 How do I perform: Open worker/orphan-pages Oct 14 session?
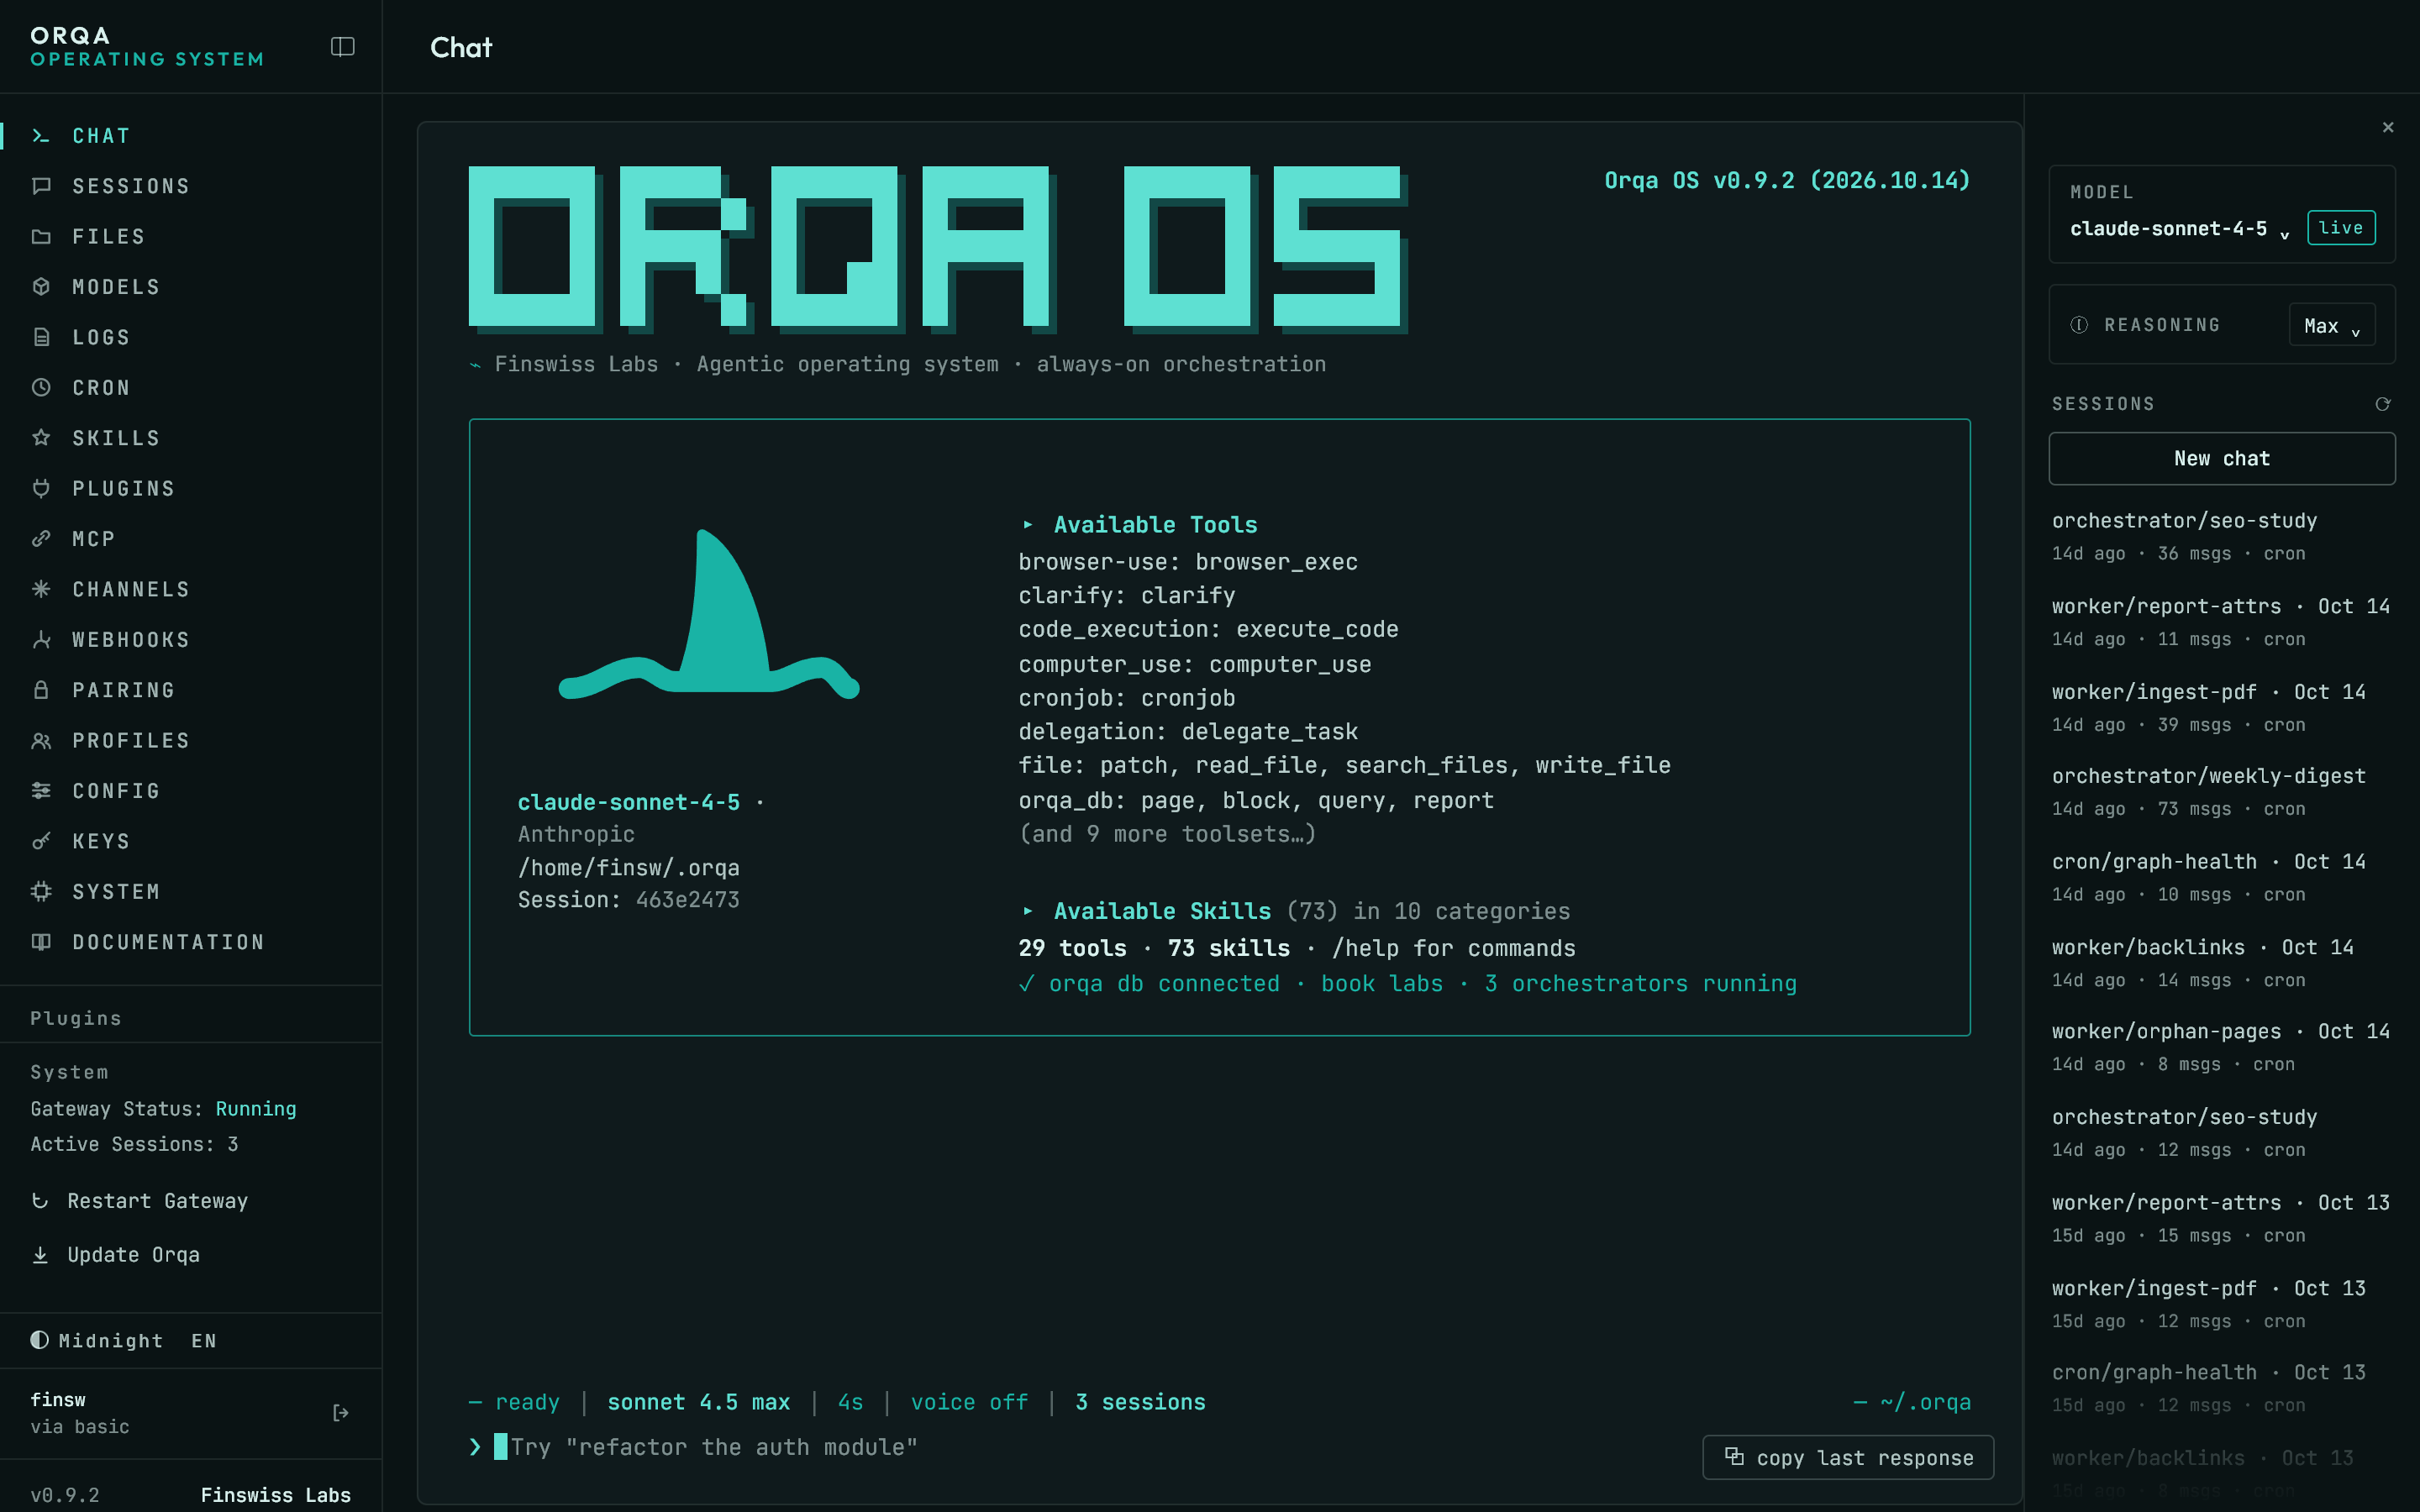pos(2222,1047)
